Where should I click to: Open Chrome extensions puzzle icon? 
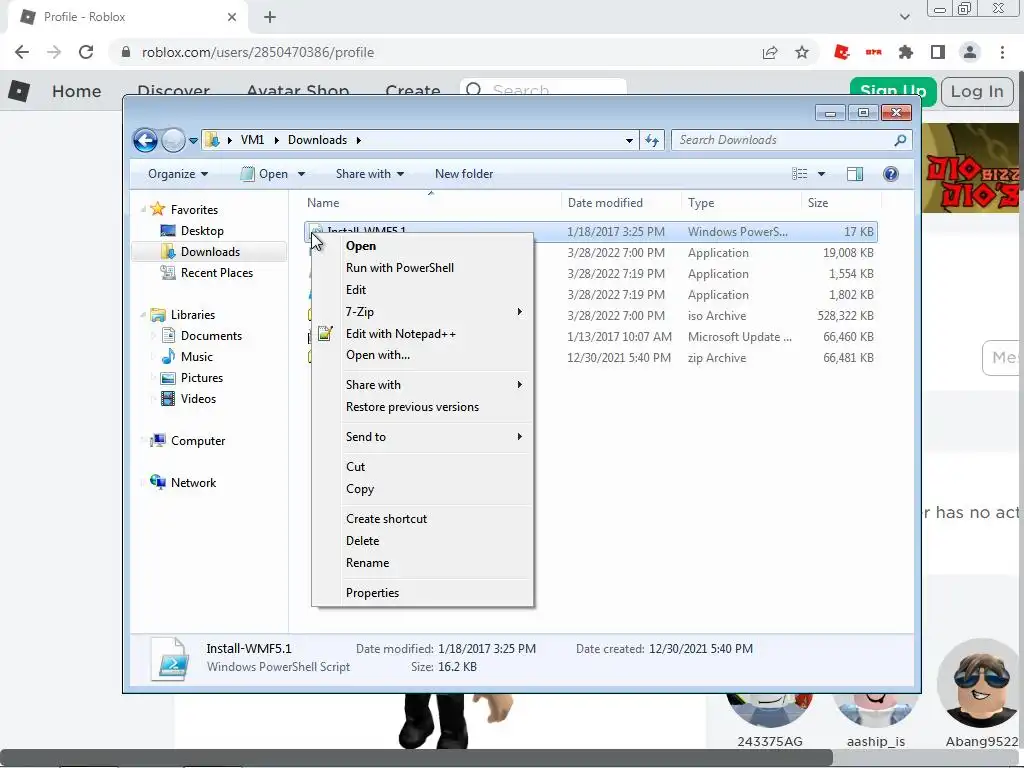(x=906, y=52)
